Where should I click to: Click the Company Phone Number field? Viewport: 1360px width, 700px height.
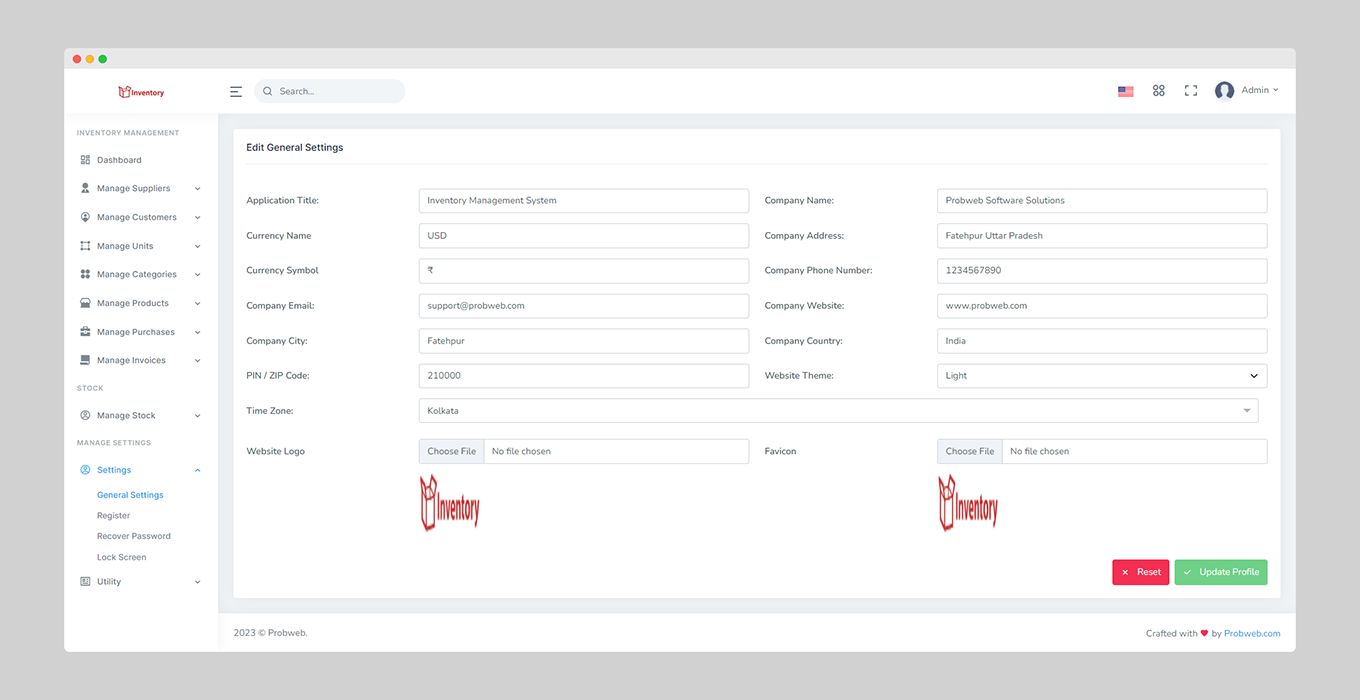point(1102,271)
